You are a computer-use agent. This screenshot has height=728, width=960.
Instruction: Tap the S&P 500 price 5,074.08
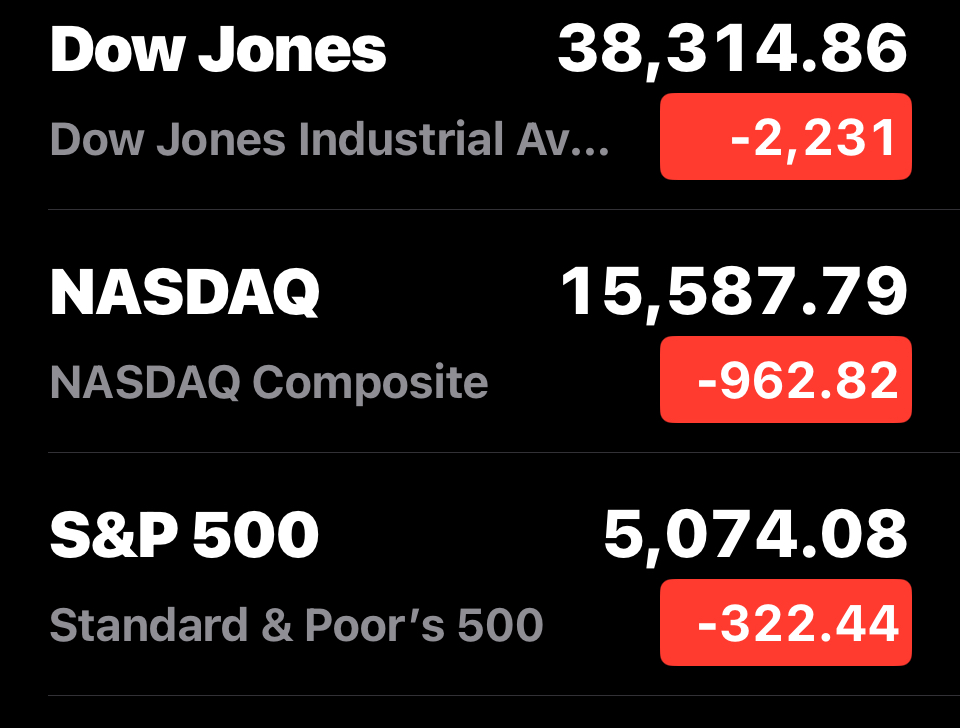[755, 535]
